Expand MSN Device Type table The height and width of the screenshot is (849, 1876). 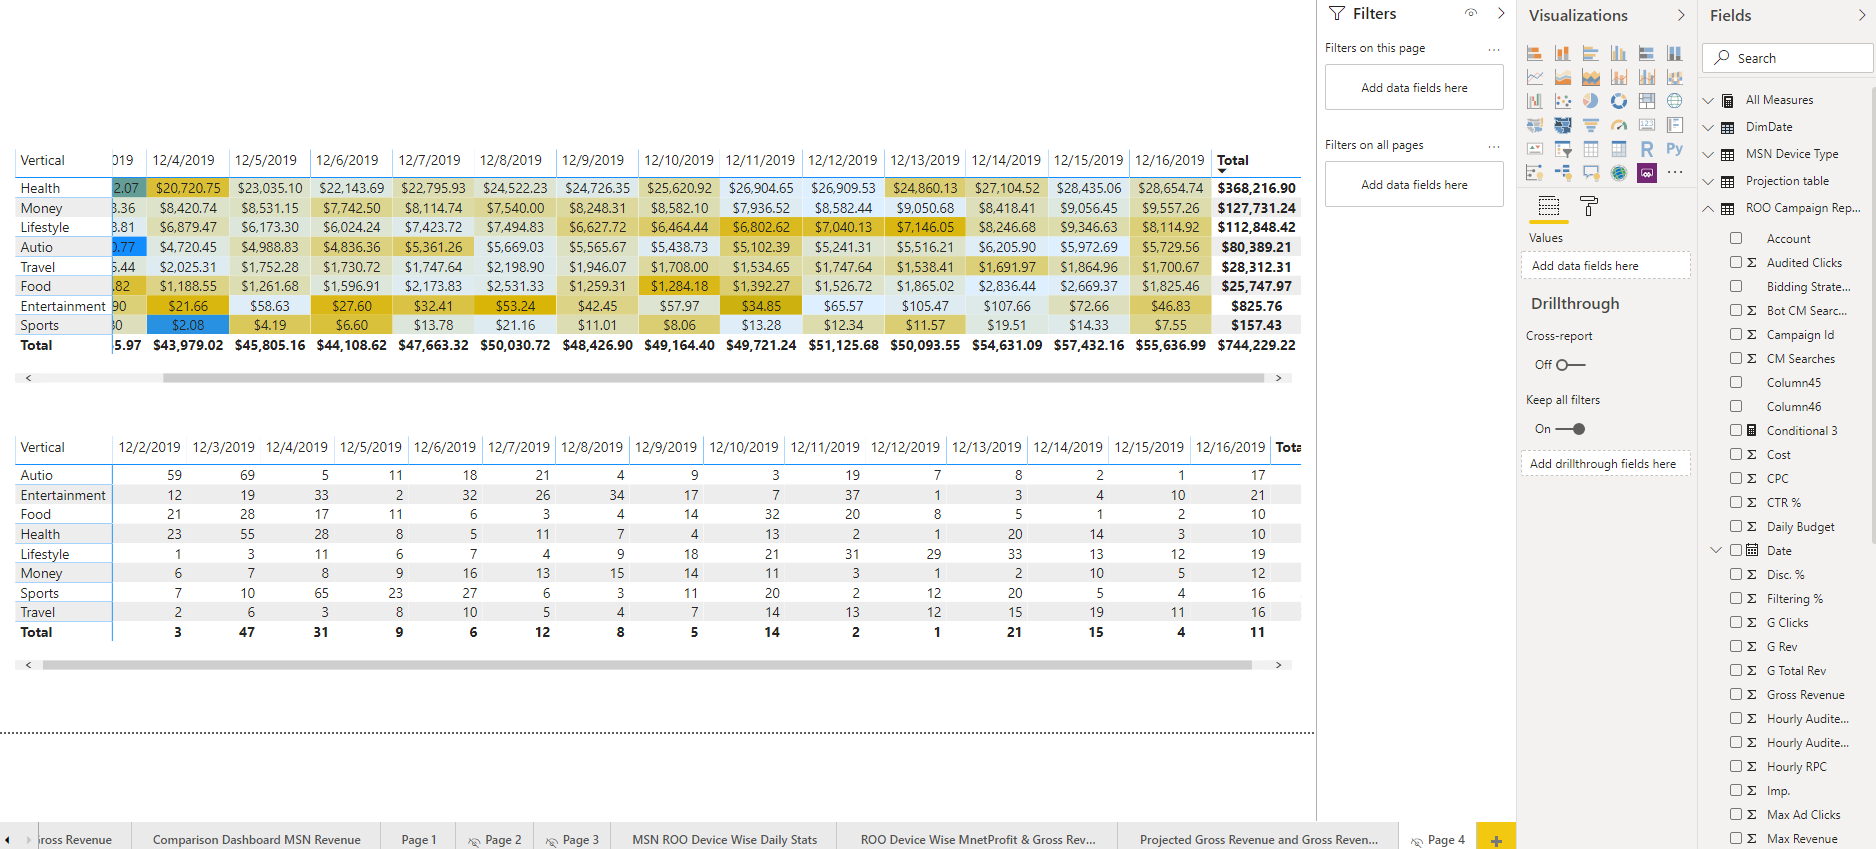coord(1709,154)
